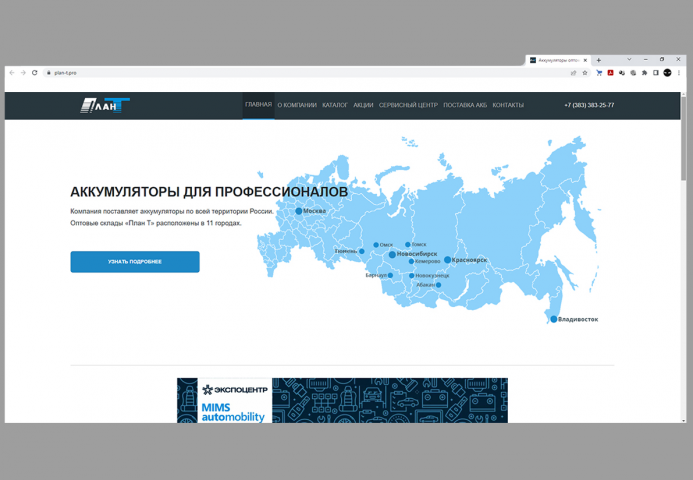The width and height of the screenshot is (693, 480).
Task: Go back to previous page
Action: point(12,72)
